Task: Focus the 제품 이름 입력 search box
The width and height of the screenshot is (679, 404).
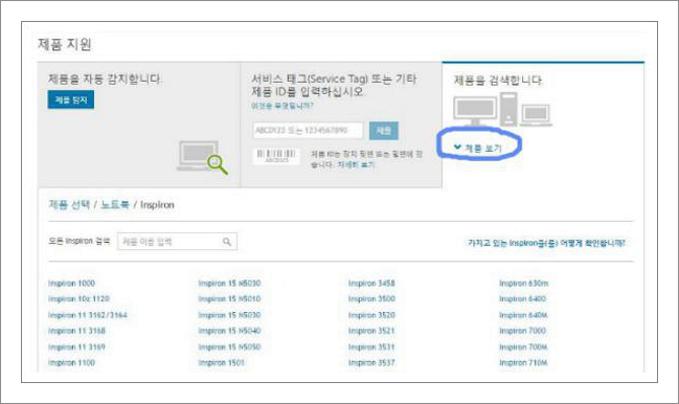Action: point(177,242)
